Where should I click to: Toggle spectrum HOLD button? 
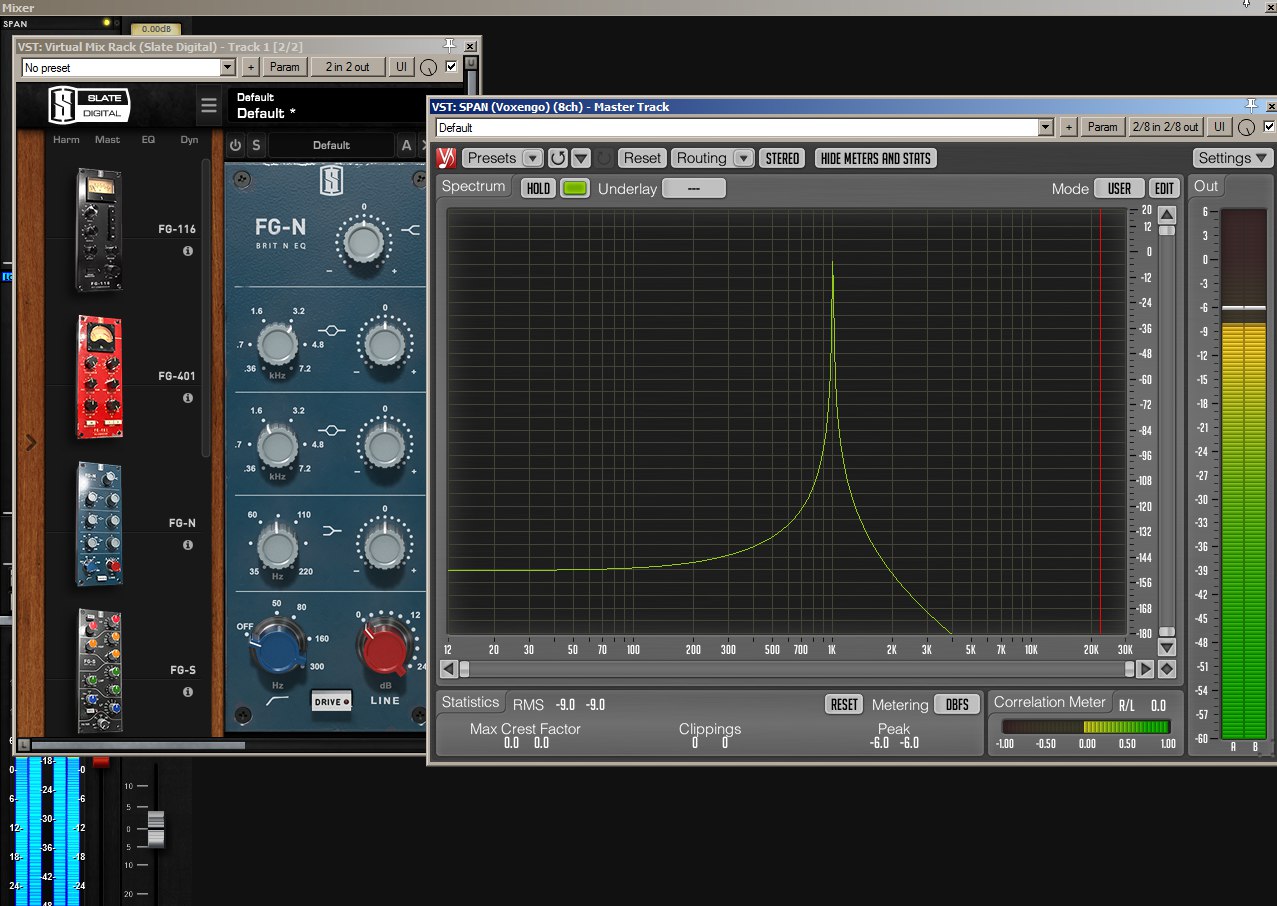(x=538, y=188)
